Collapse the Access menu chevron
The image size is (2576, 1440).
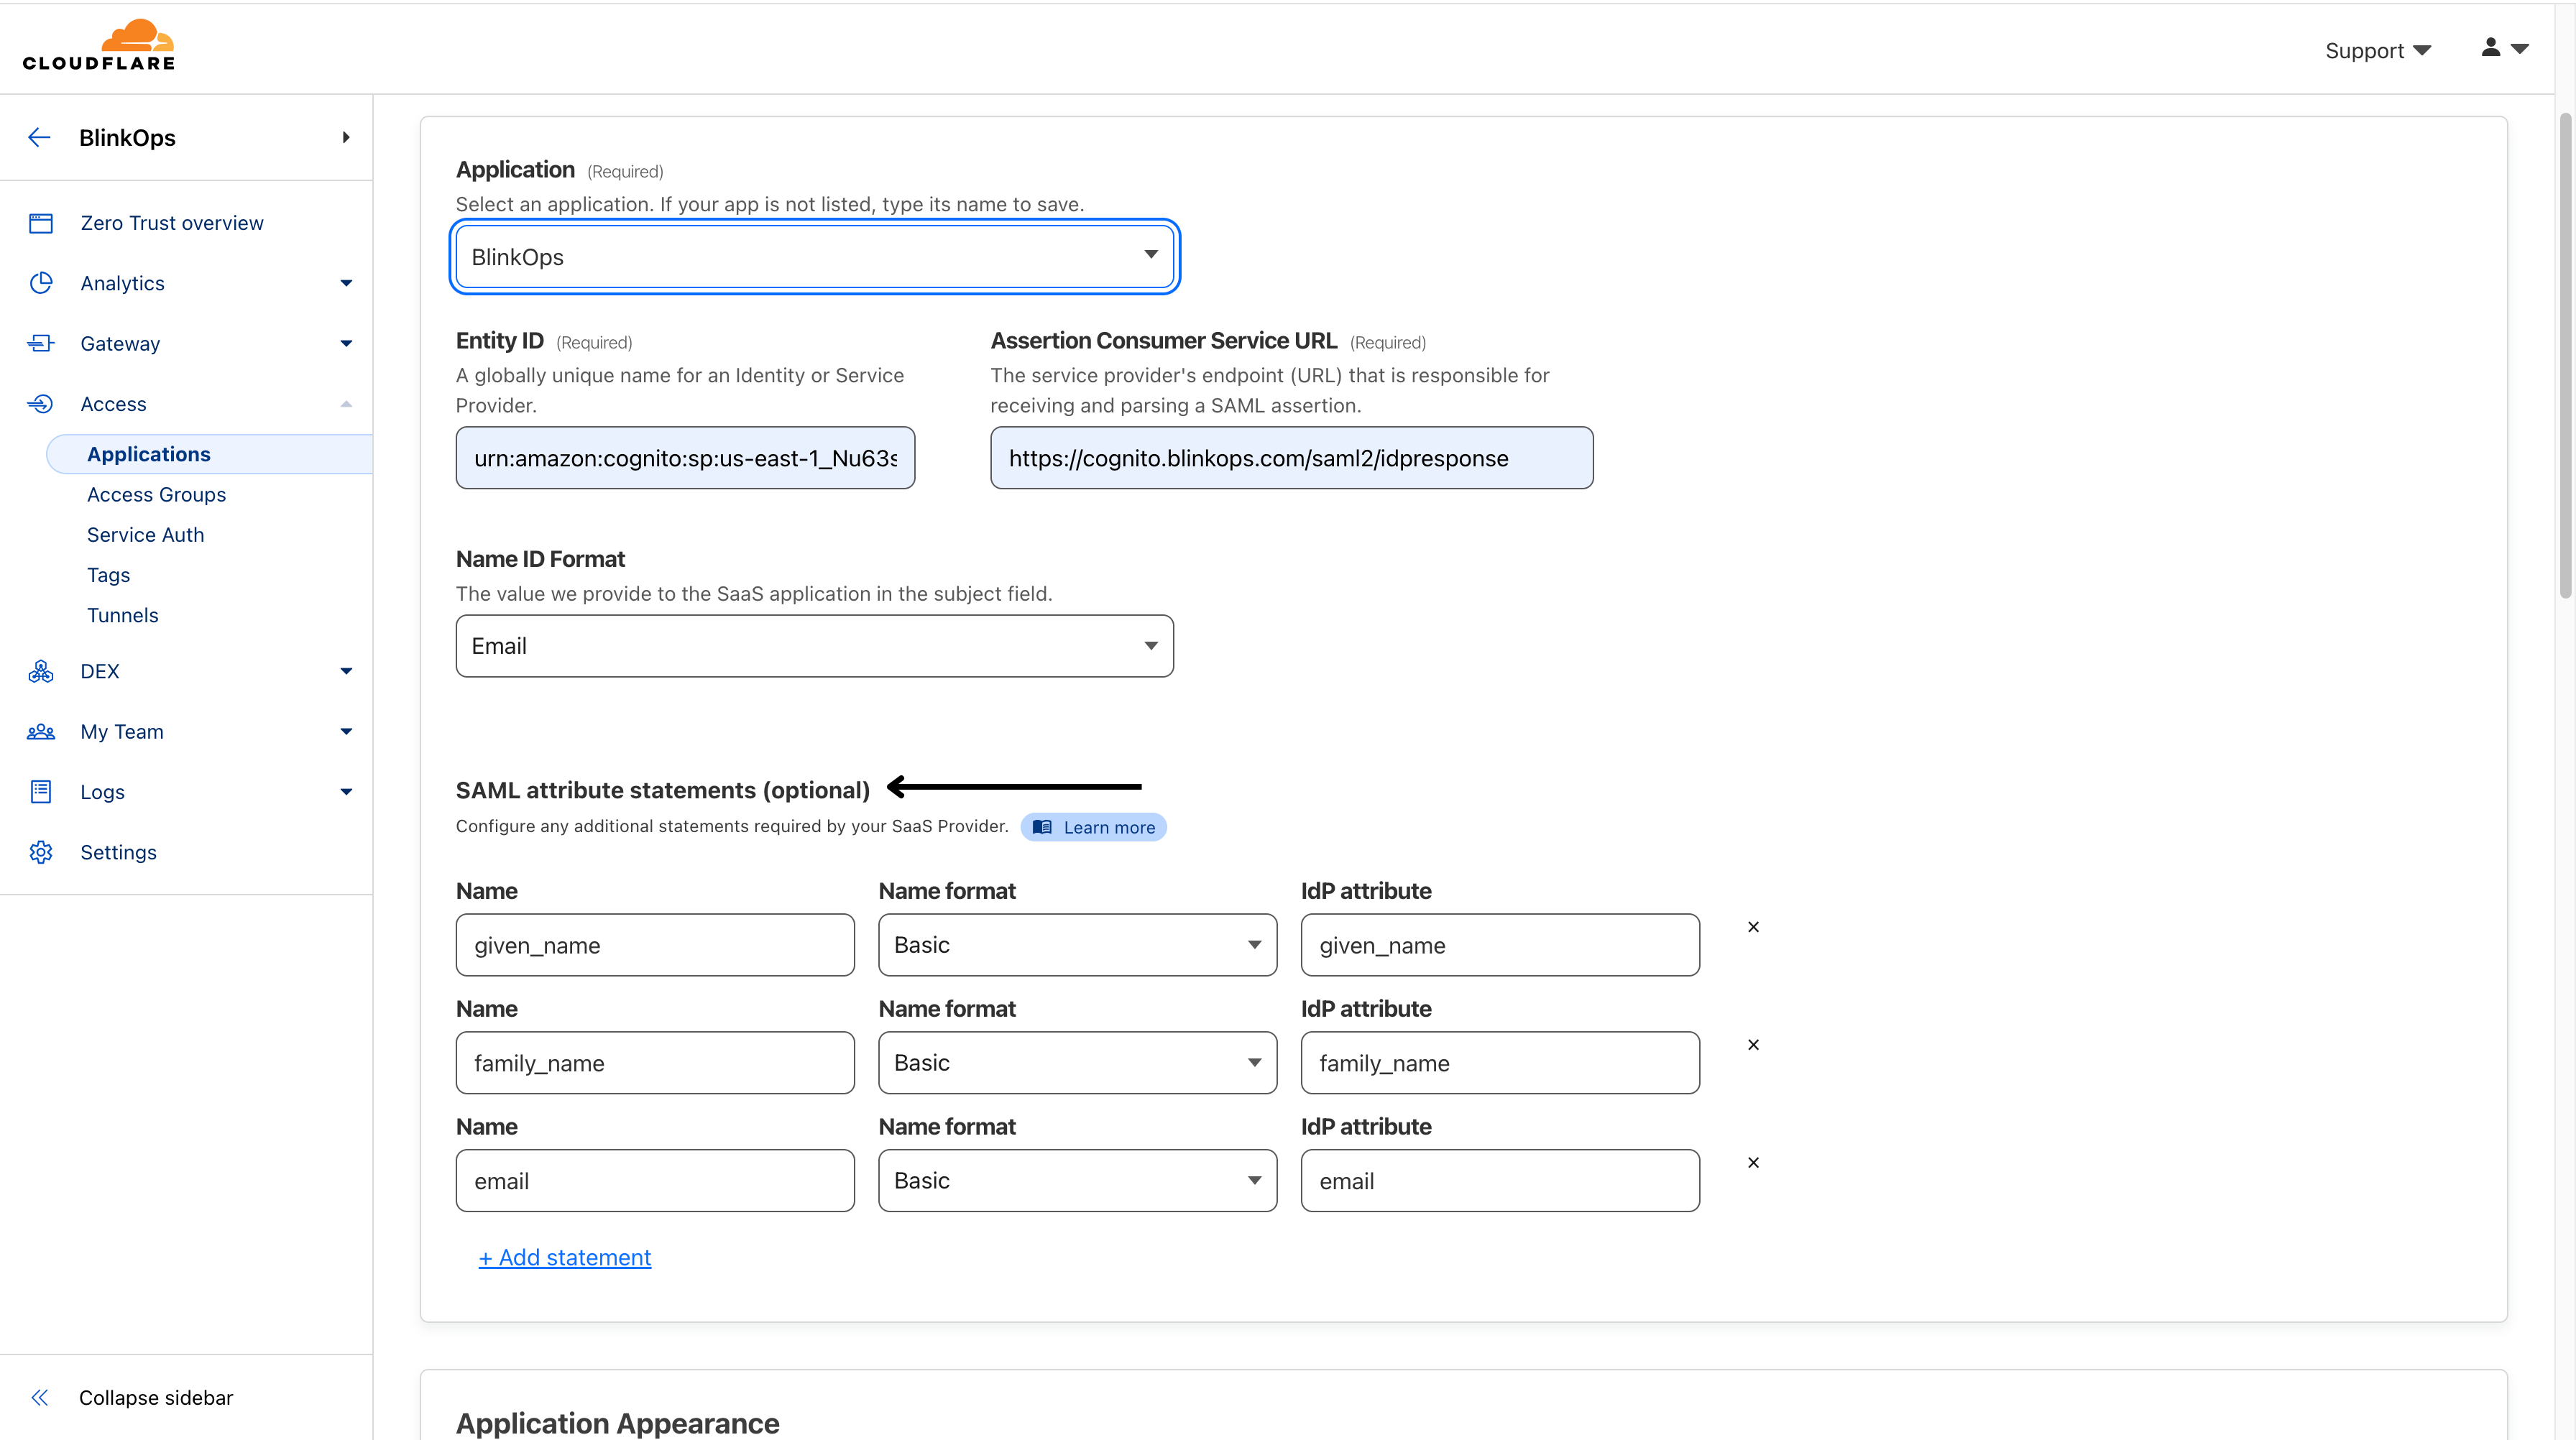(x=346, y=404)
